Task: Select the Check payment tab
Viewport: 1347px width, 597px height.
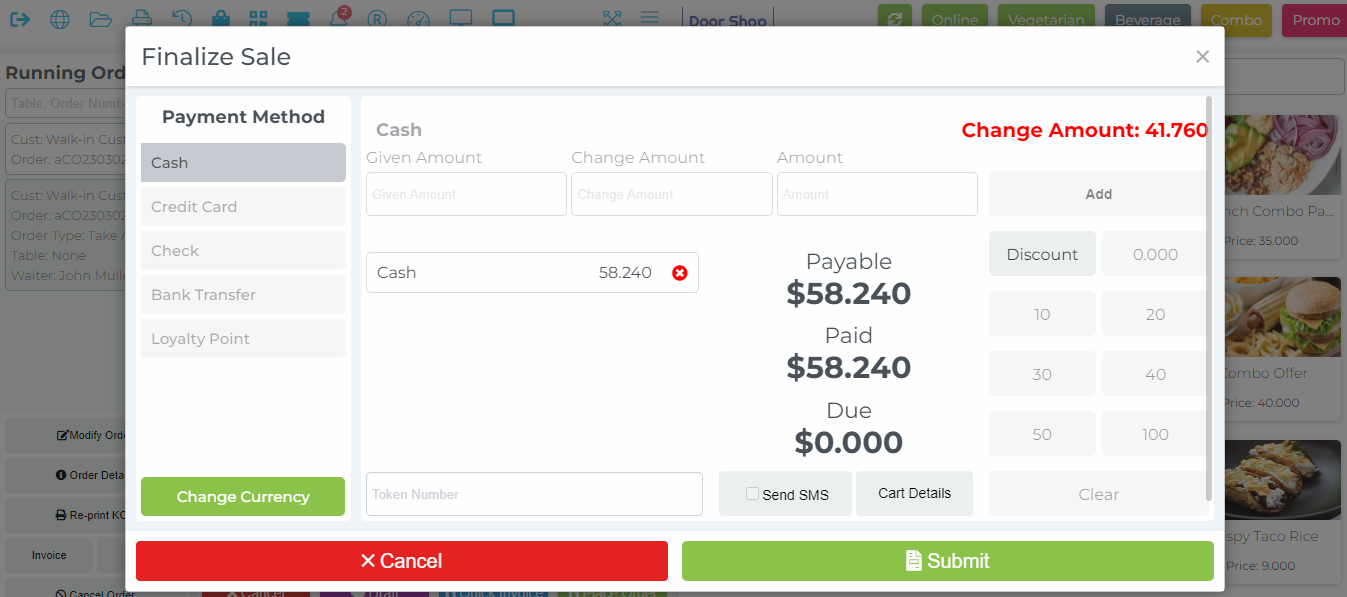Action: [242, 250]
